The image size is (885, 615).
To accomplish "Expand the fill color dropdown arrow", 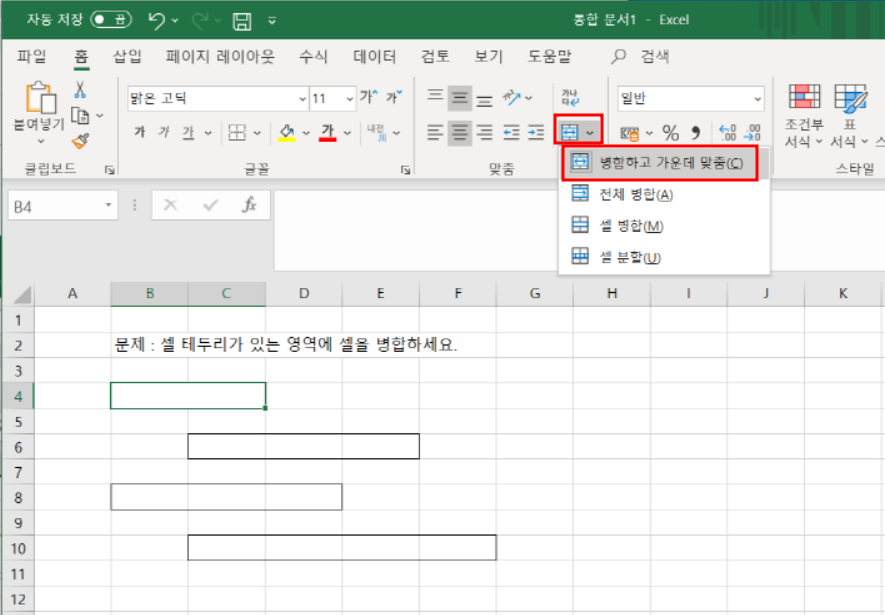I will pos(306,133).
